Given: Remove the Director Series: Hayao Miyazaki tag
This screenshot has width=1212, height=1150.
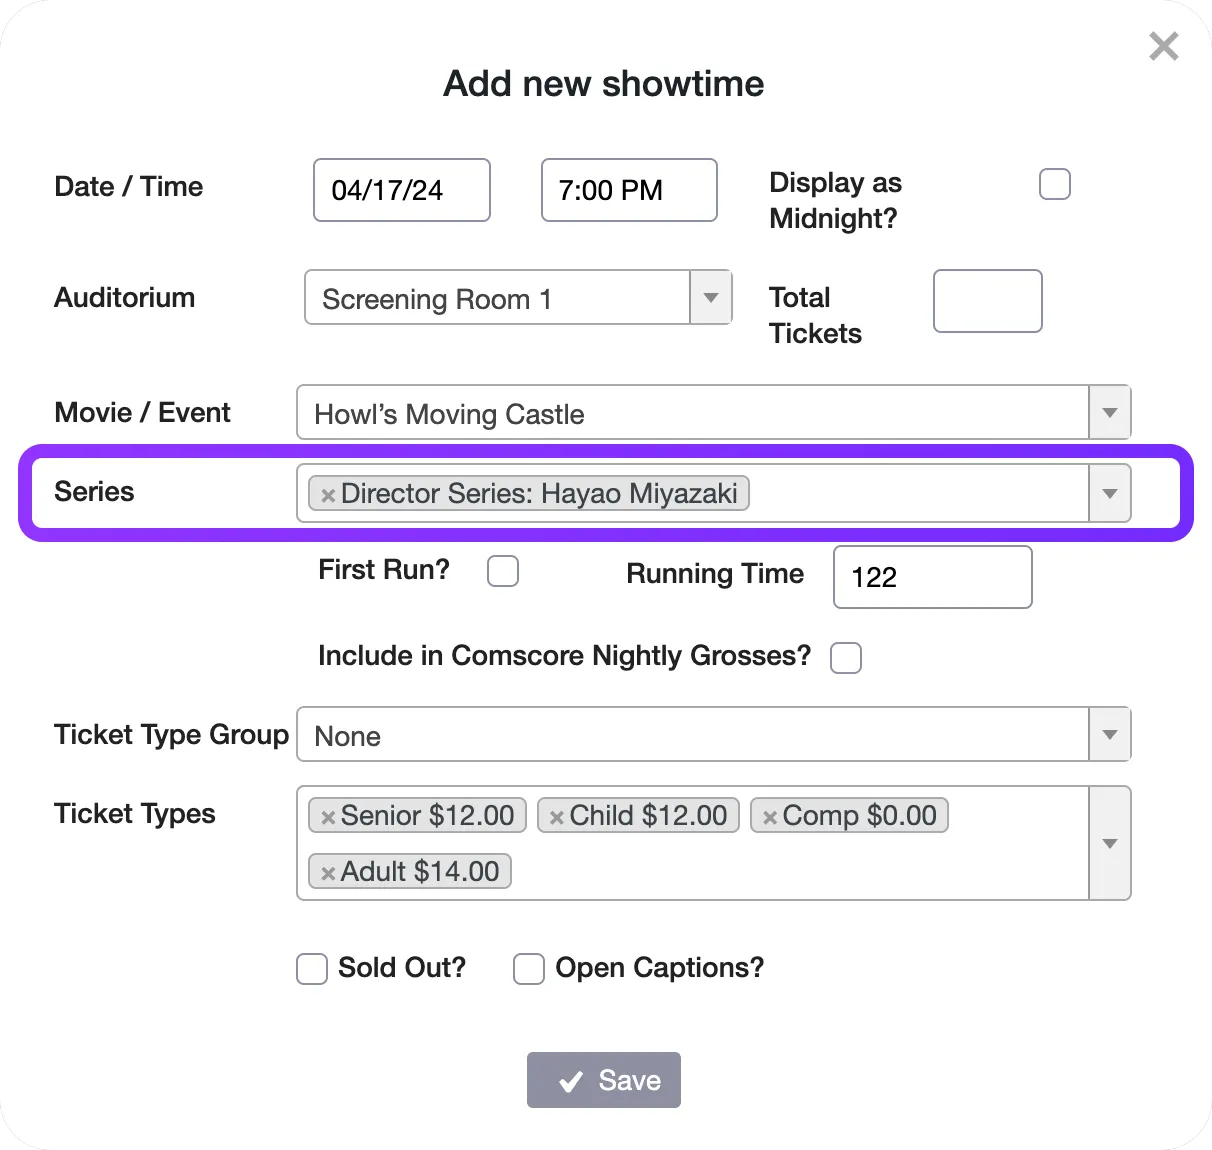Looking at the screenshot, I should tap(327, 495).
